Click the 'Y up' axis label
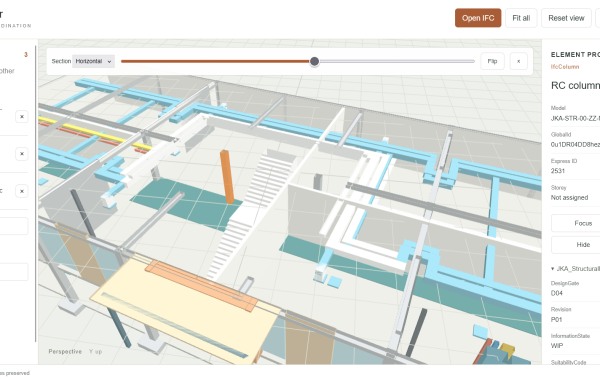Image resolution: width=600 pixels, height=380 pixels. pyautogui.click(x=95, y=351)
